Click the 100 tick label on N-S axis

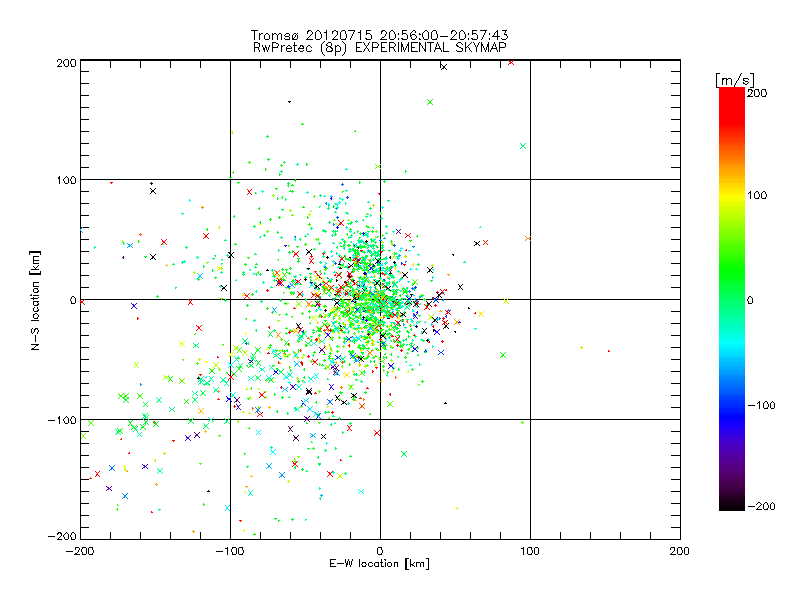(x=66, y=180)
